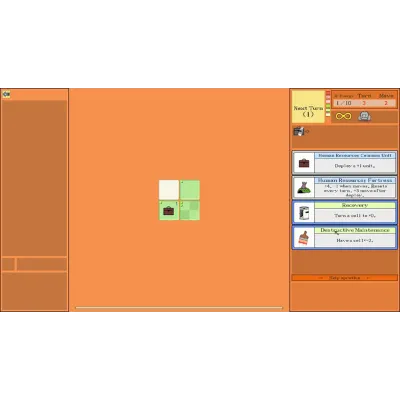
Task: Select the Human Resources Fortress card
Action: [x=344, y=188]
